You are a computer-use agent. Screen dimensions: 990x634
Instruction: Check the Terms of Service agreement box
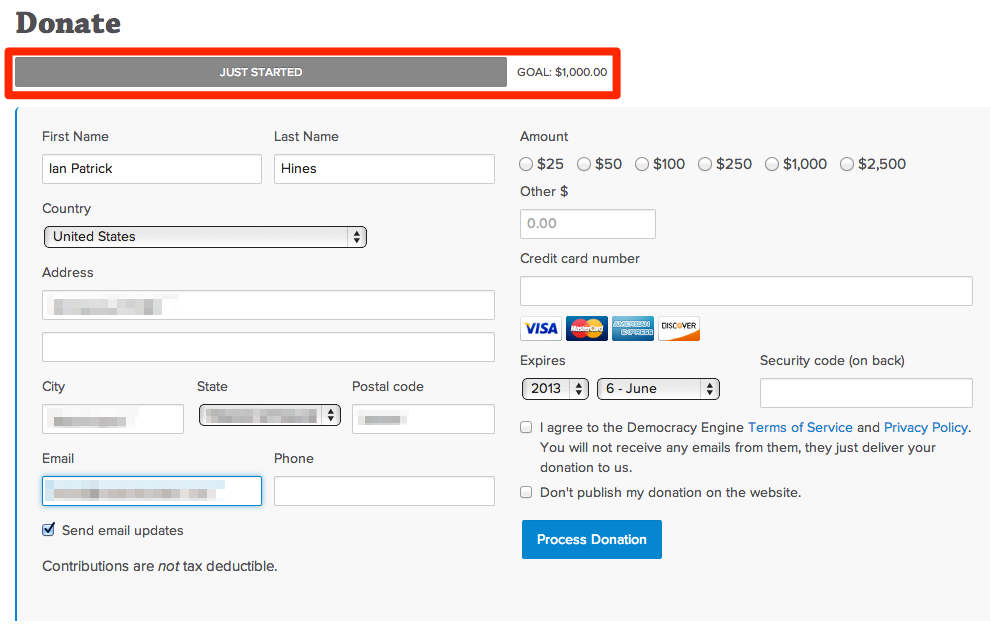(526, 428)
